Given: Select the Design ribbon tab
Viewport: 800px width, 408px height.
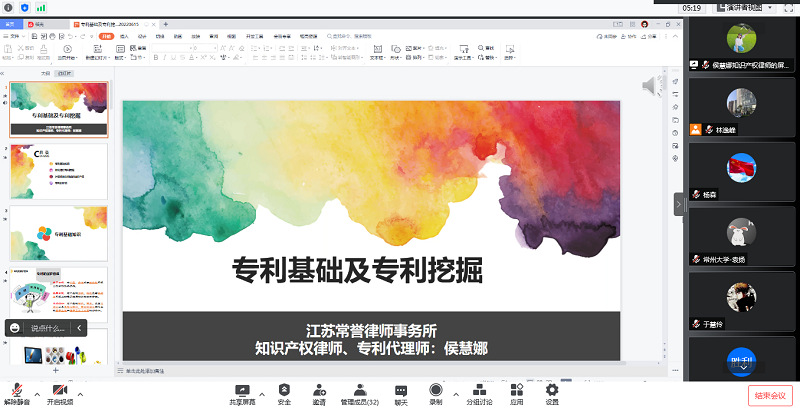Looking at the screenshot, I should click(x=142, y=36).
